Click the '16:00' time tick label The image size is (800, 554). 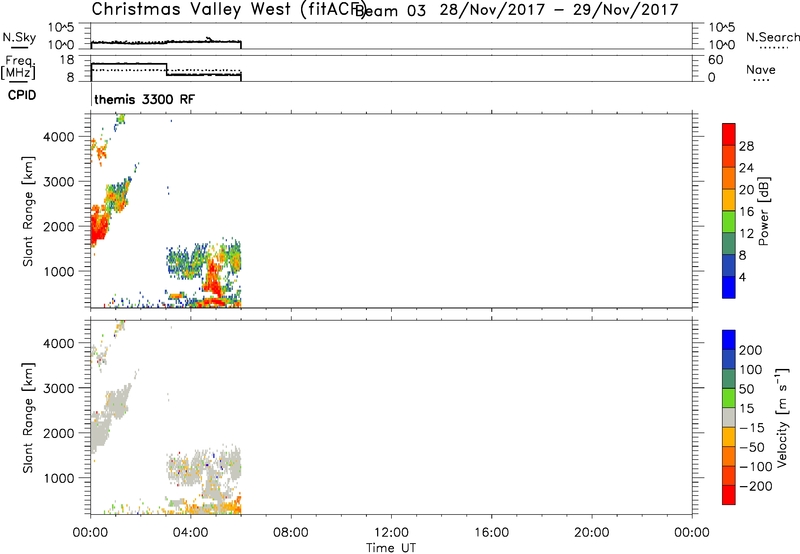tap(491, 533)
